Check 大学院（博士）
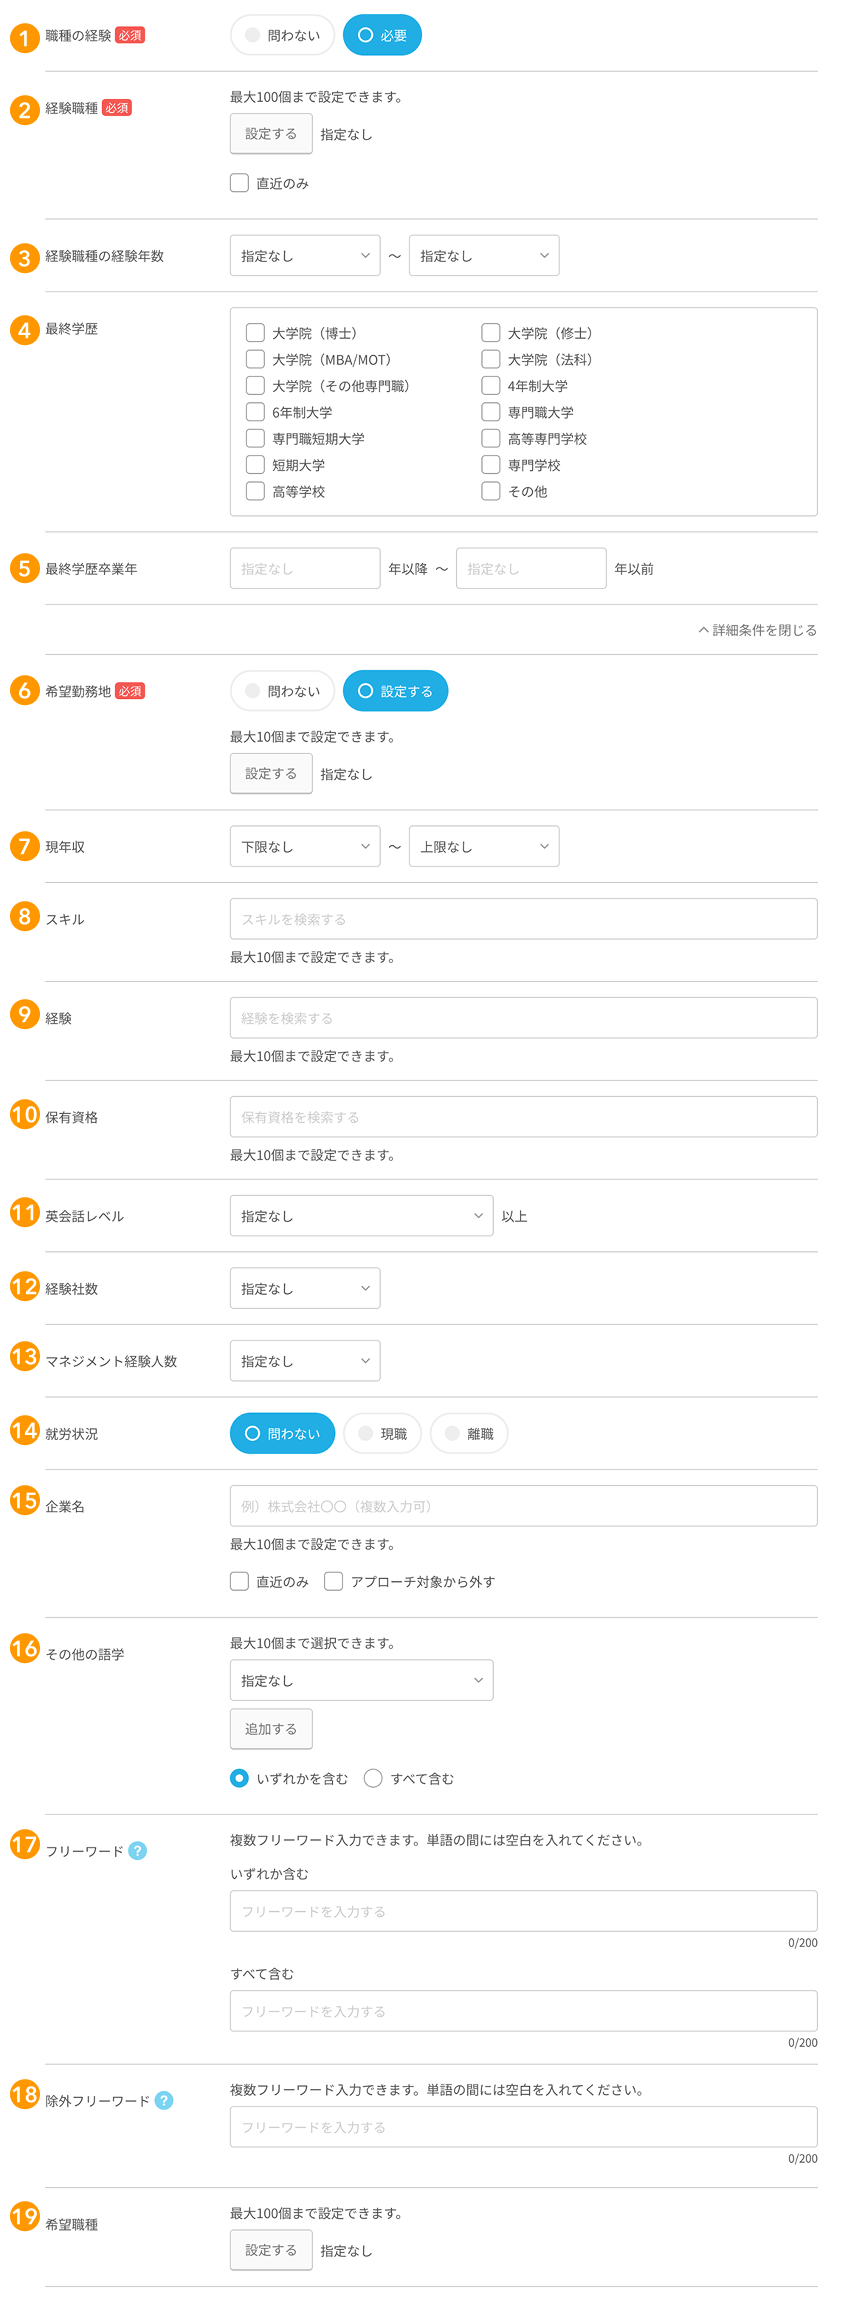Screen dimensions: 848x2318 click(255, 333)
